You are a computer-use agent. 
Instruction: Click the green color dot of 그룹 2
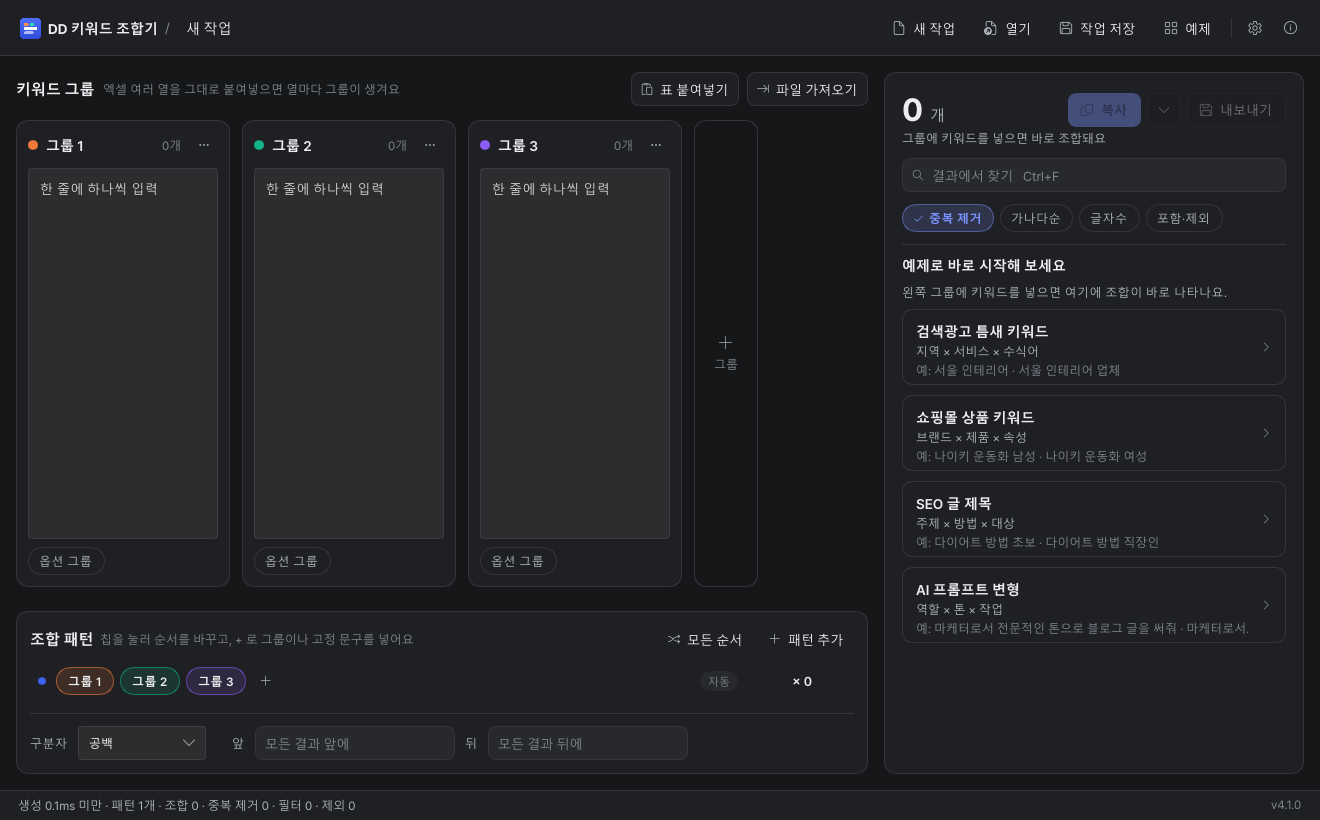pyautogui.click(x=259, y=145)
